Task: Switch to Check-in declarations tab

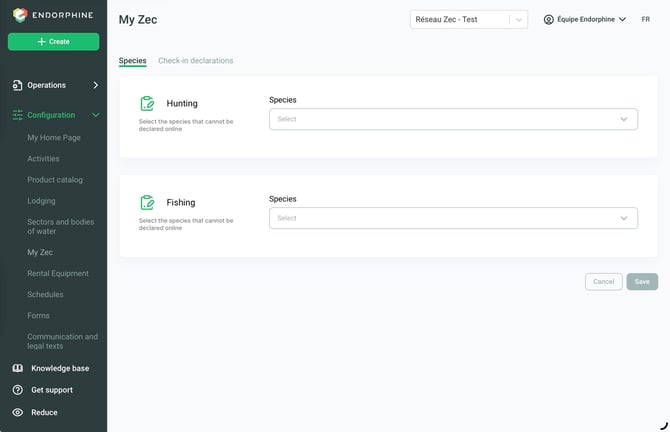Action: [196, 61]
